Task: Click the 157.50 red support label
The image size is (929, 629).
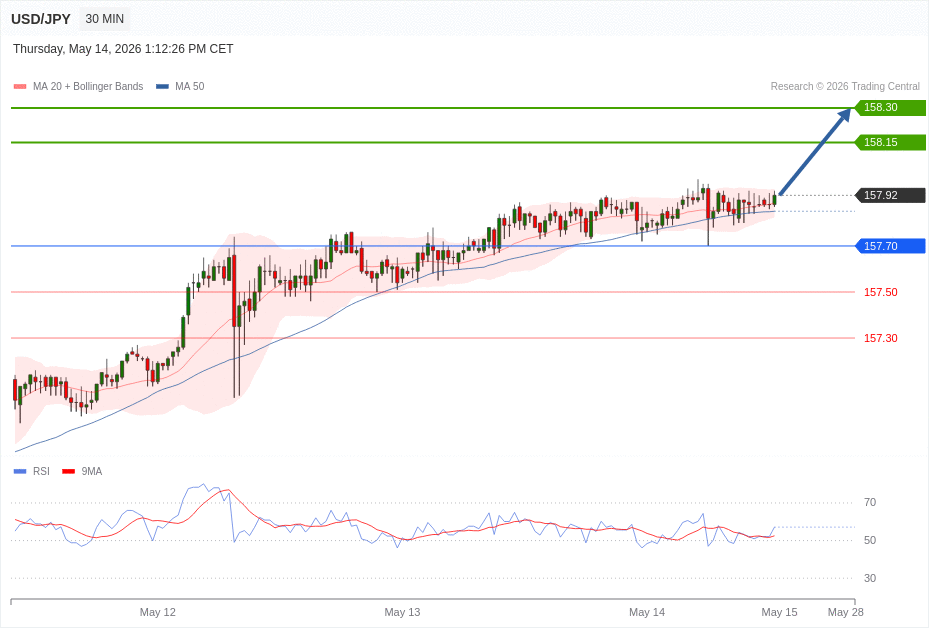Action: 880,292
